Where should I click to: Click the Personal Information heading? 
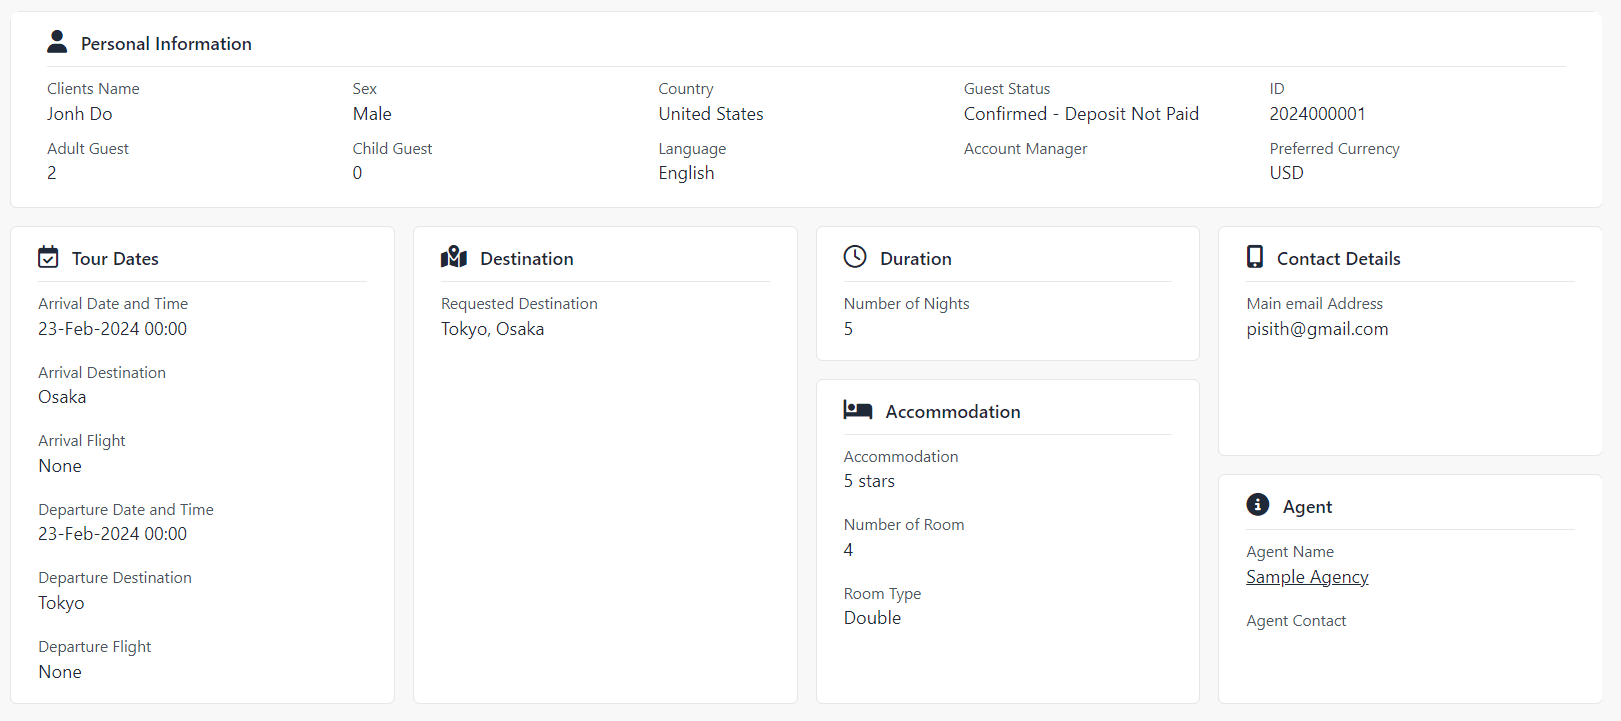click(166, 44)
